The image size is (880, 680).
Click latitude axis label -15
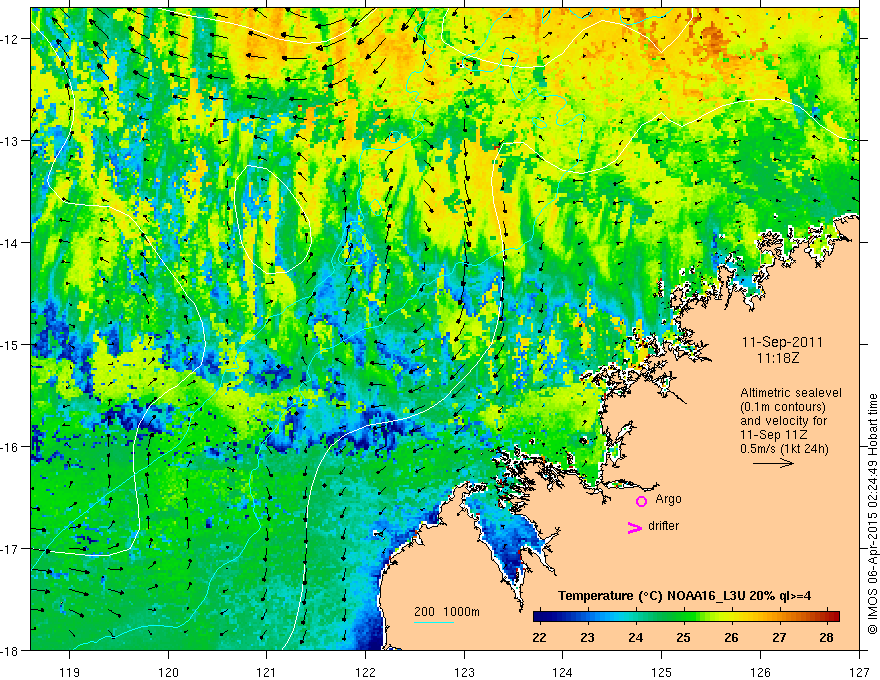click(11, 345)
